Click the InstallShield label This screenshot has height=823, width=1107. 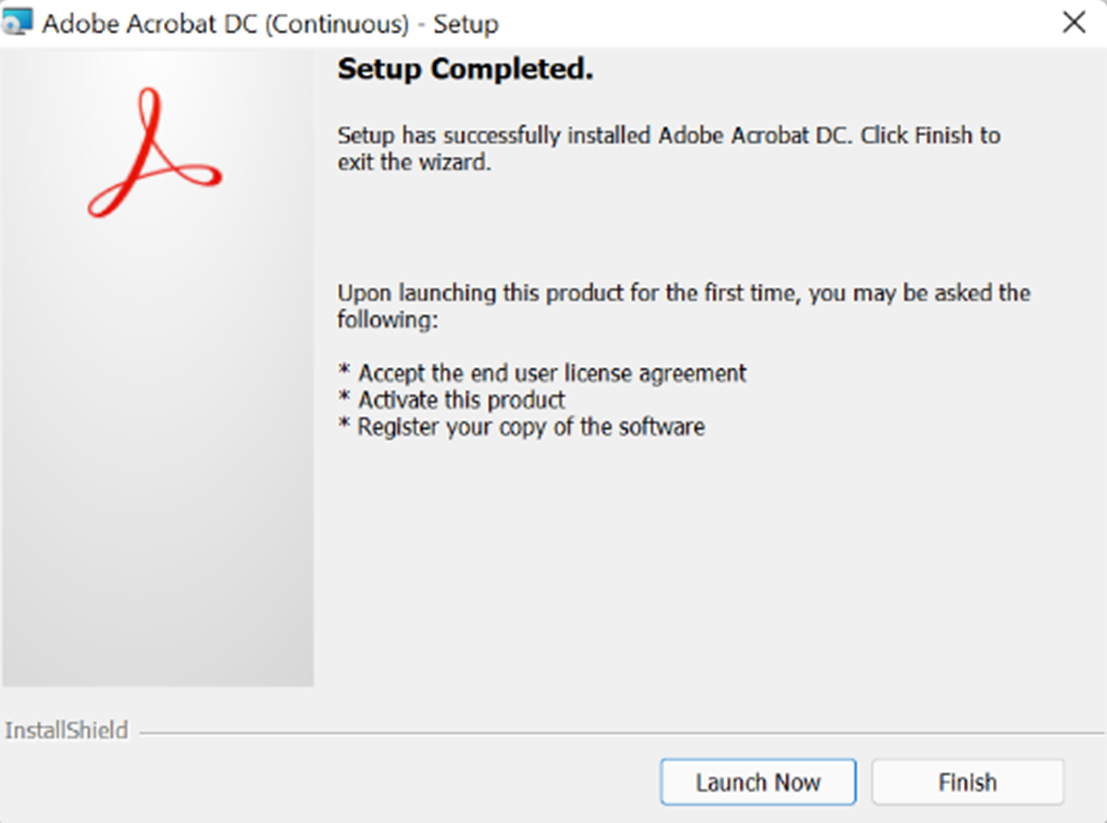[67, 731]
